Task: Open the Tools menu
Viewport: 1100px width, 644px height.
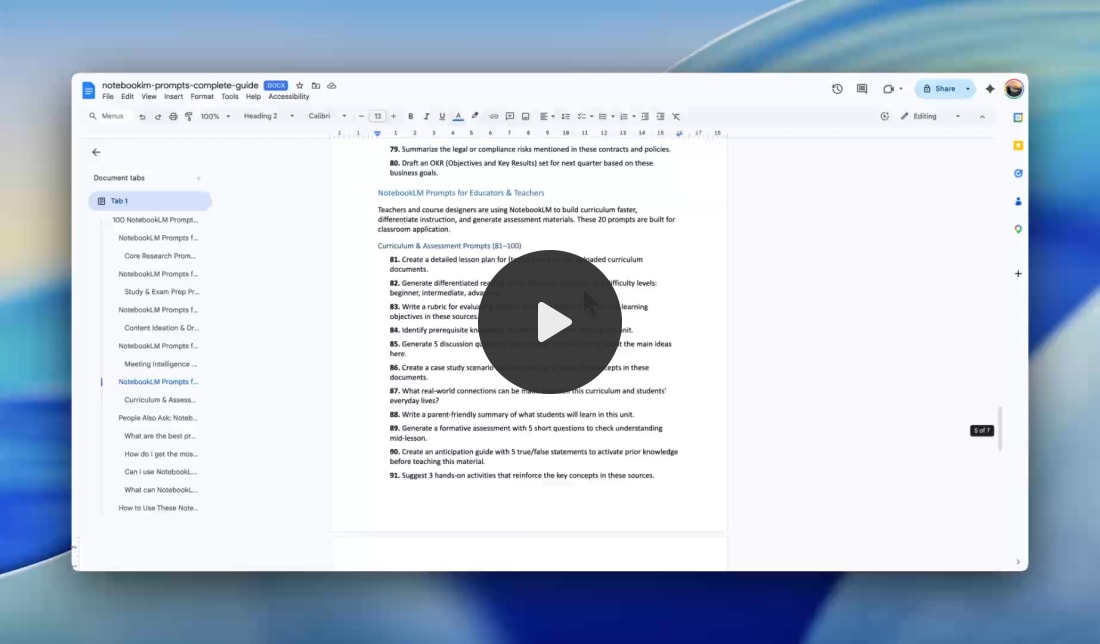Action: tap(229, 97)
